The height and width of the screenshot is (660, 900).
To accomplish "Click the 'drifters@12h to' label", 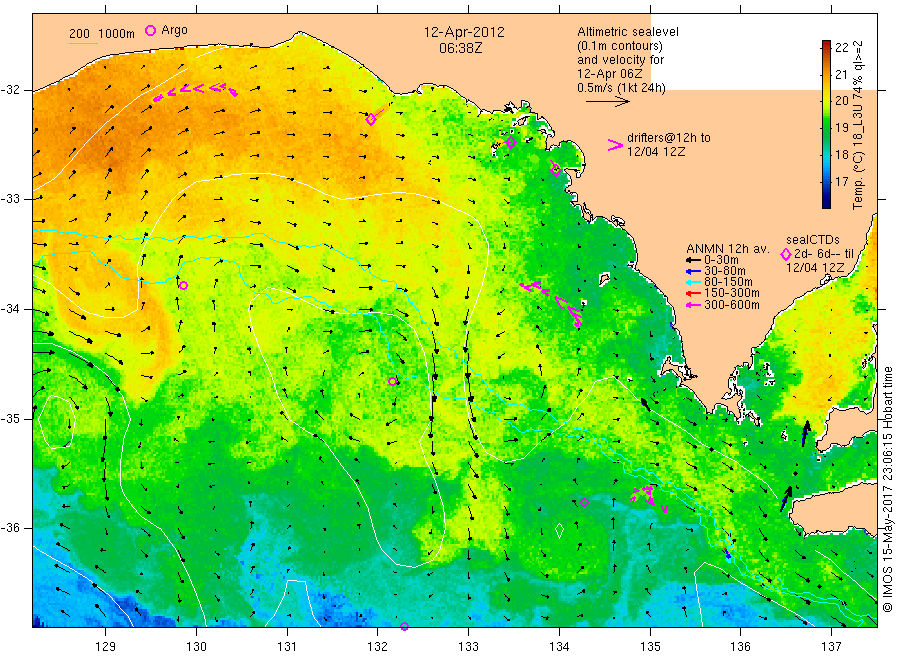I will (x=669, y=138).
